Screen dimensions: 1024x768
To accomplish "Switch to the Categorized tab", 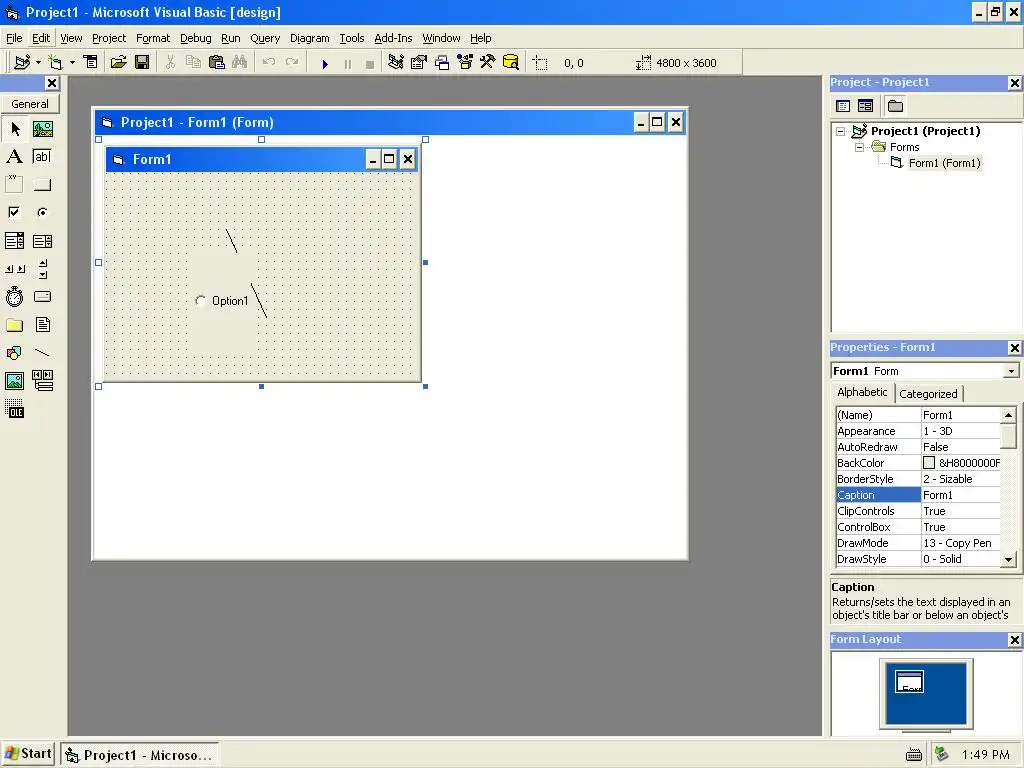I will (x=928, y=394).
